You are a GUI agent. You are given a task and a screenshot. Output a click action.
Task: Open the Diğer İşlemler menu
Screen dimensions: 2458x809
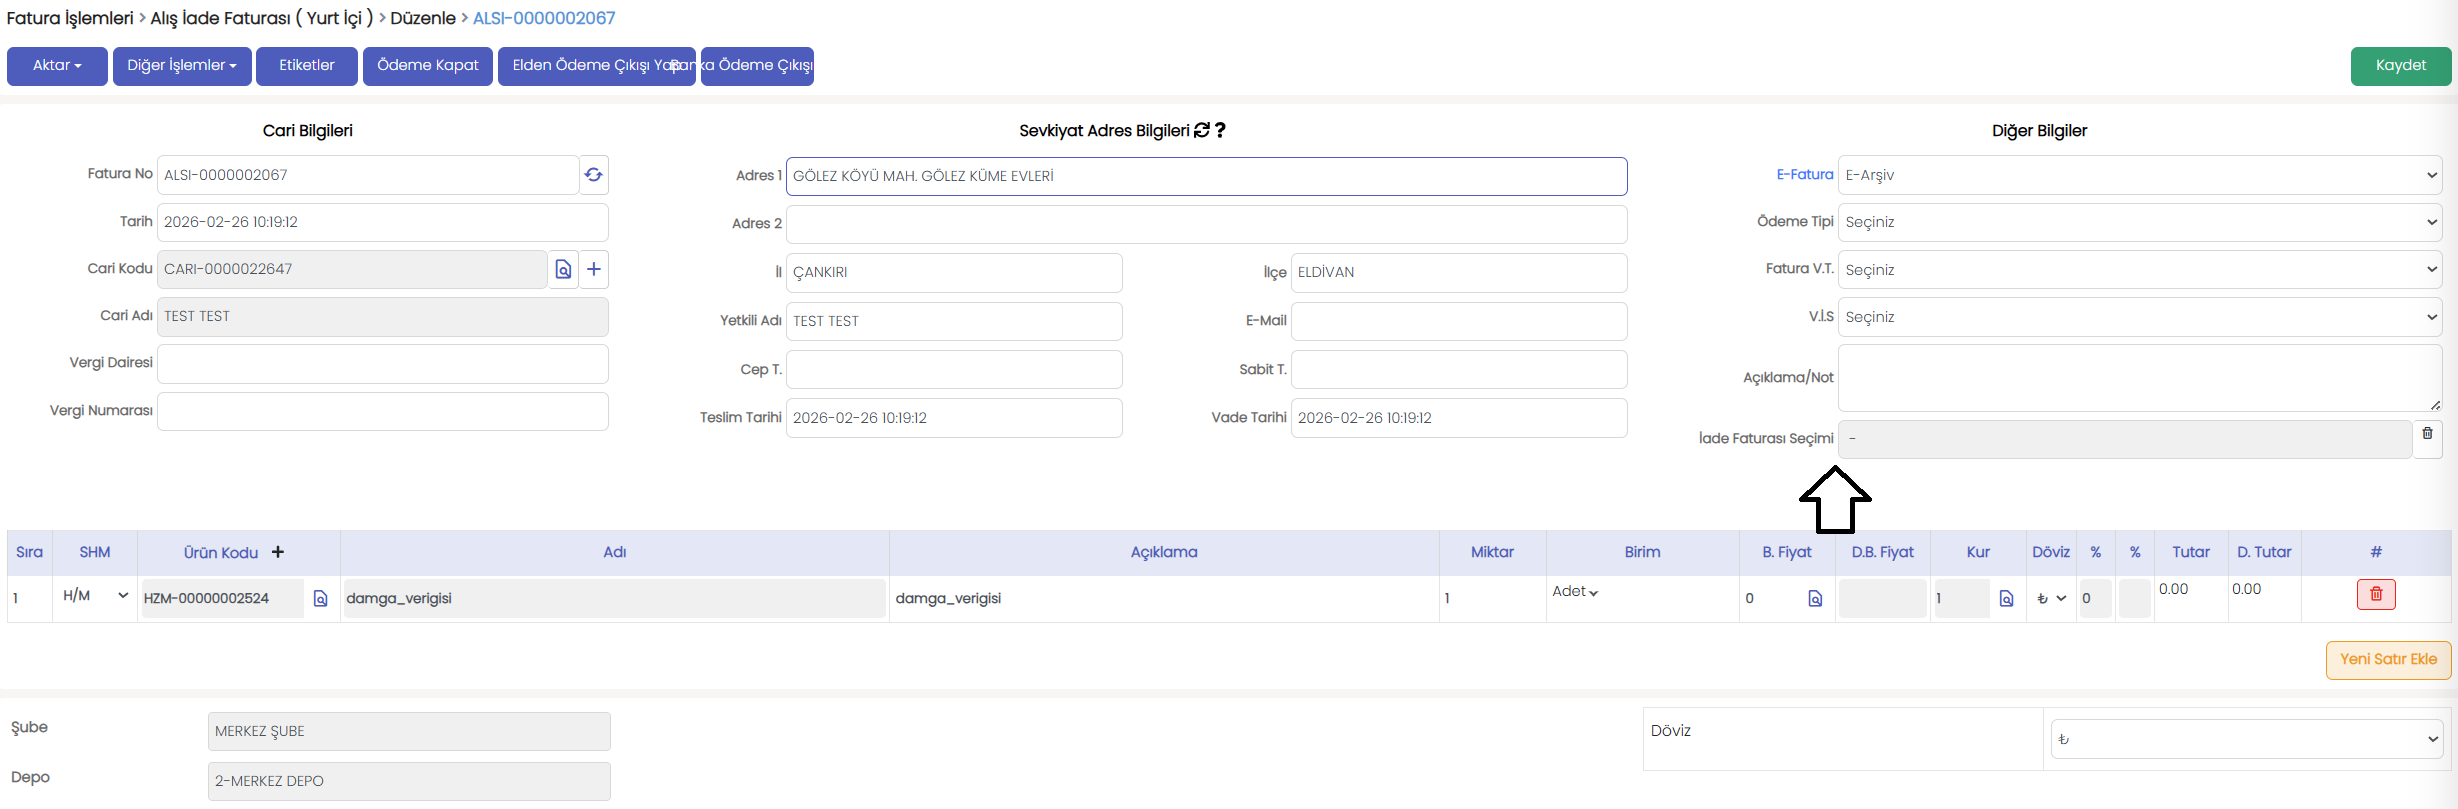[182, 66]
